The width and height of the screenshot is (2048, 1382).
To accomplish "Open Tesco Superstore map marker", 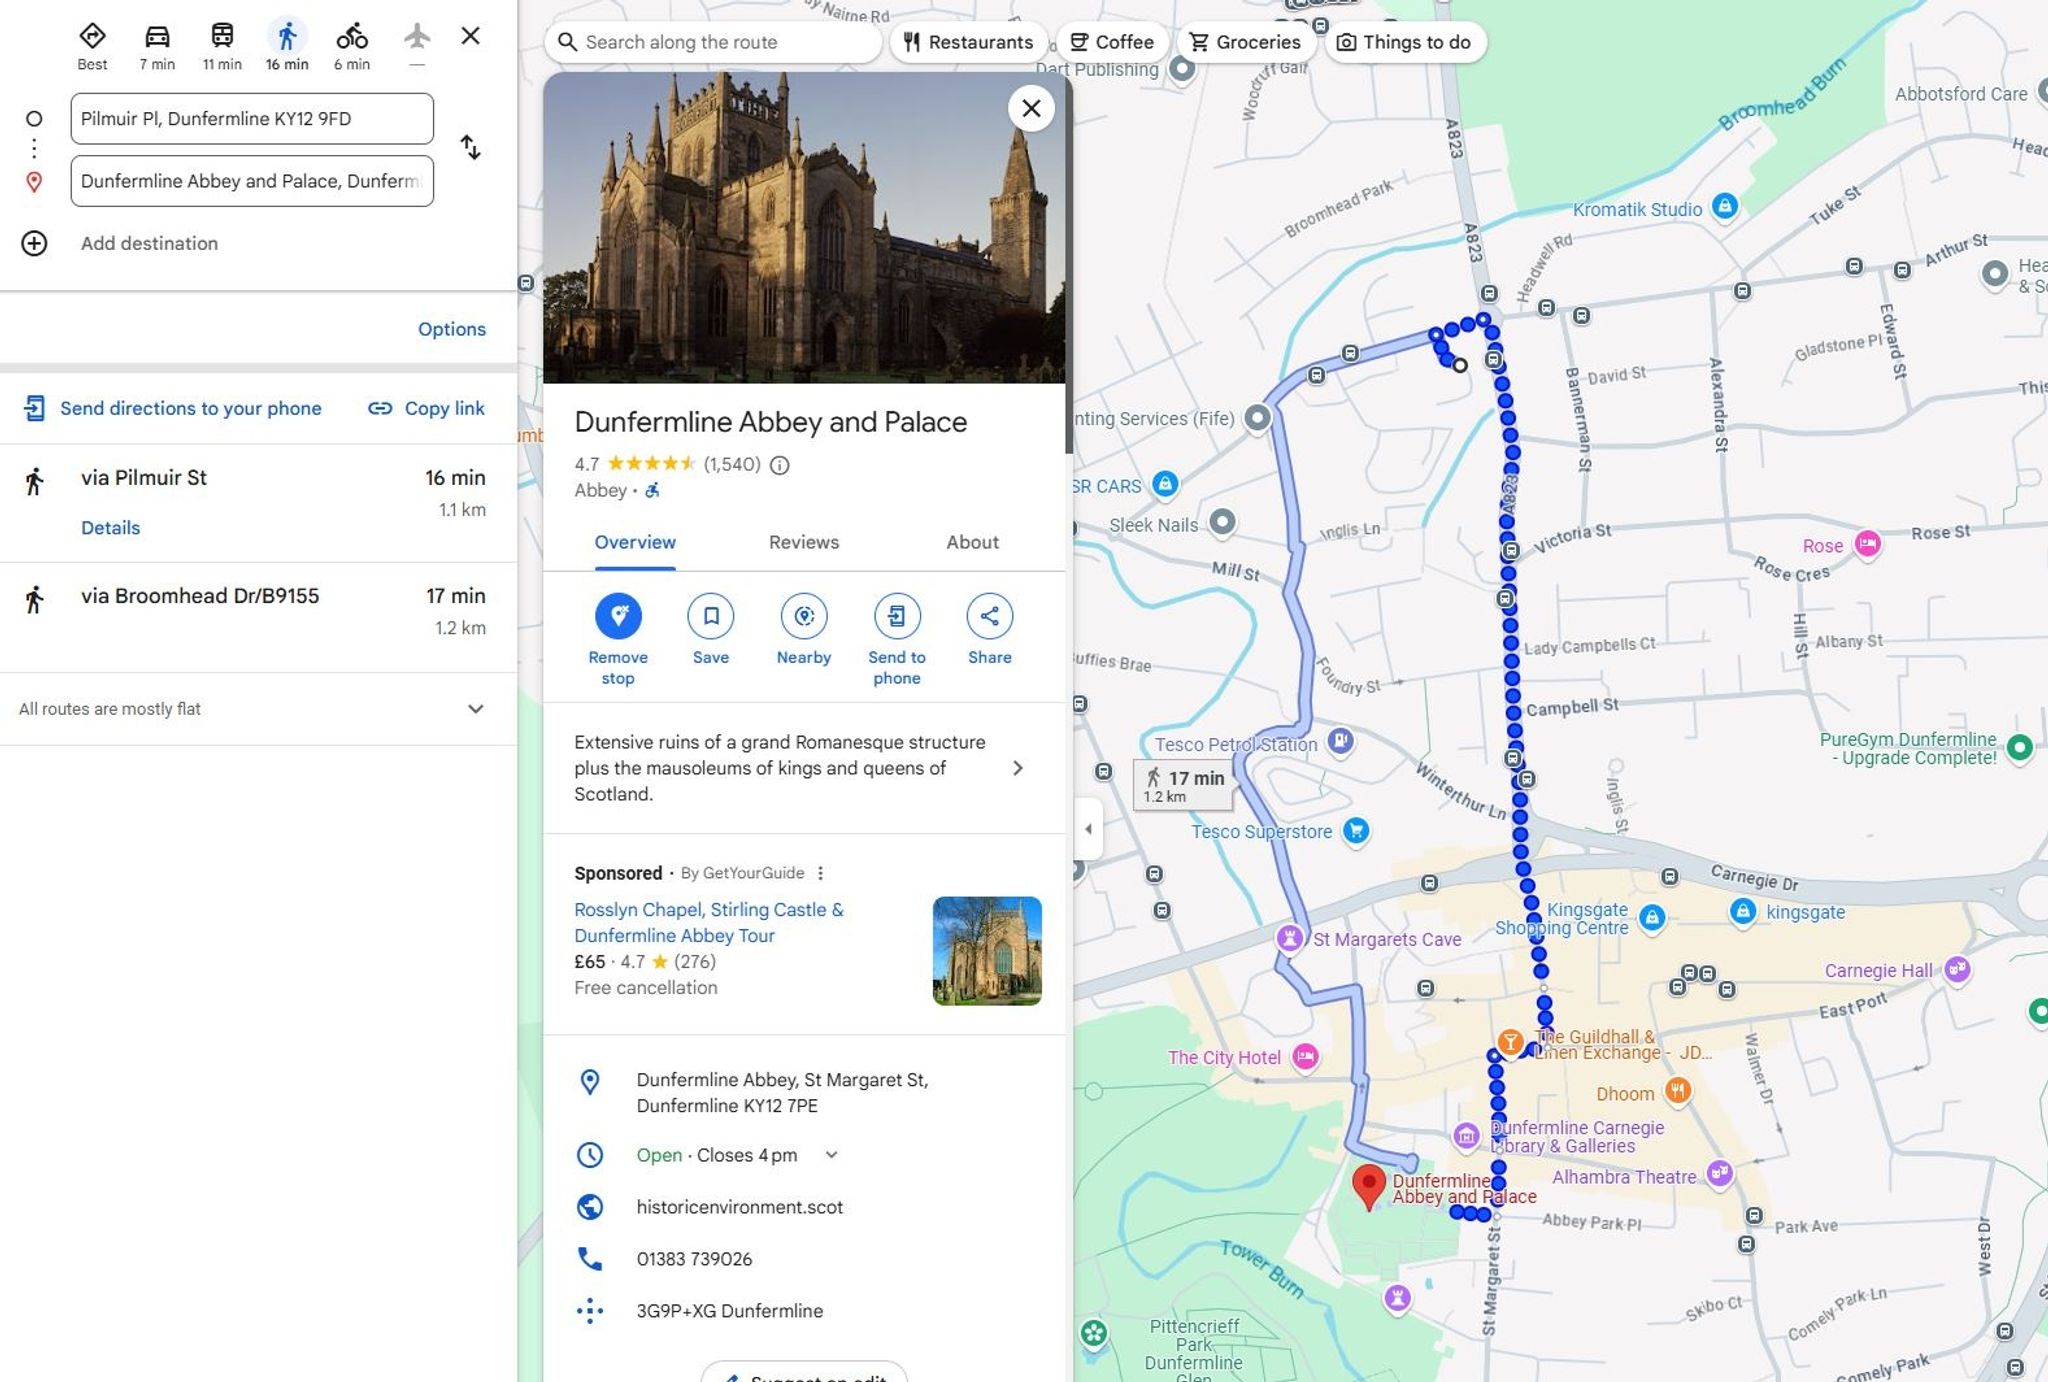I will coord(1356,831).
